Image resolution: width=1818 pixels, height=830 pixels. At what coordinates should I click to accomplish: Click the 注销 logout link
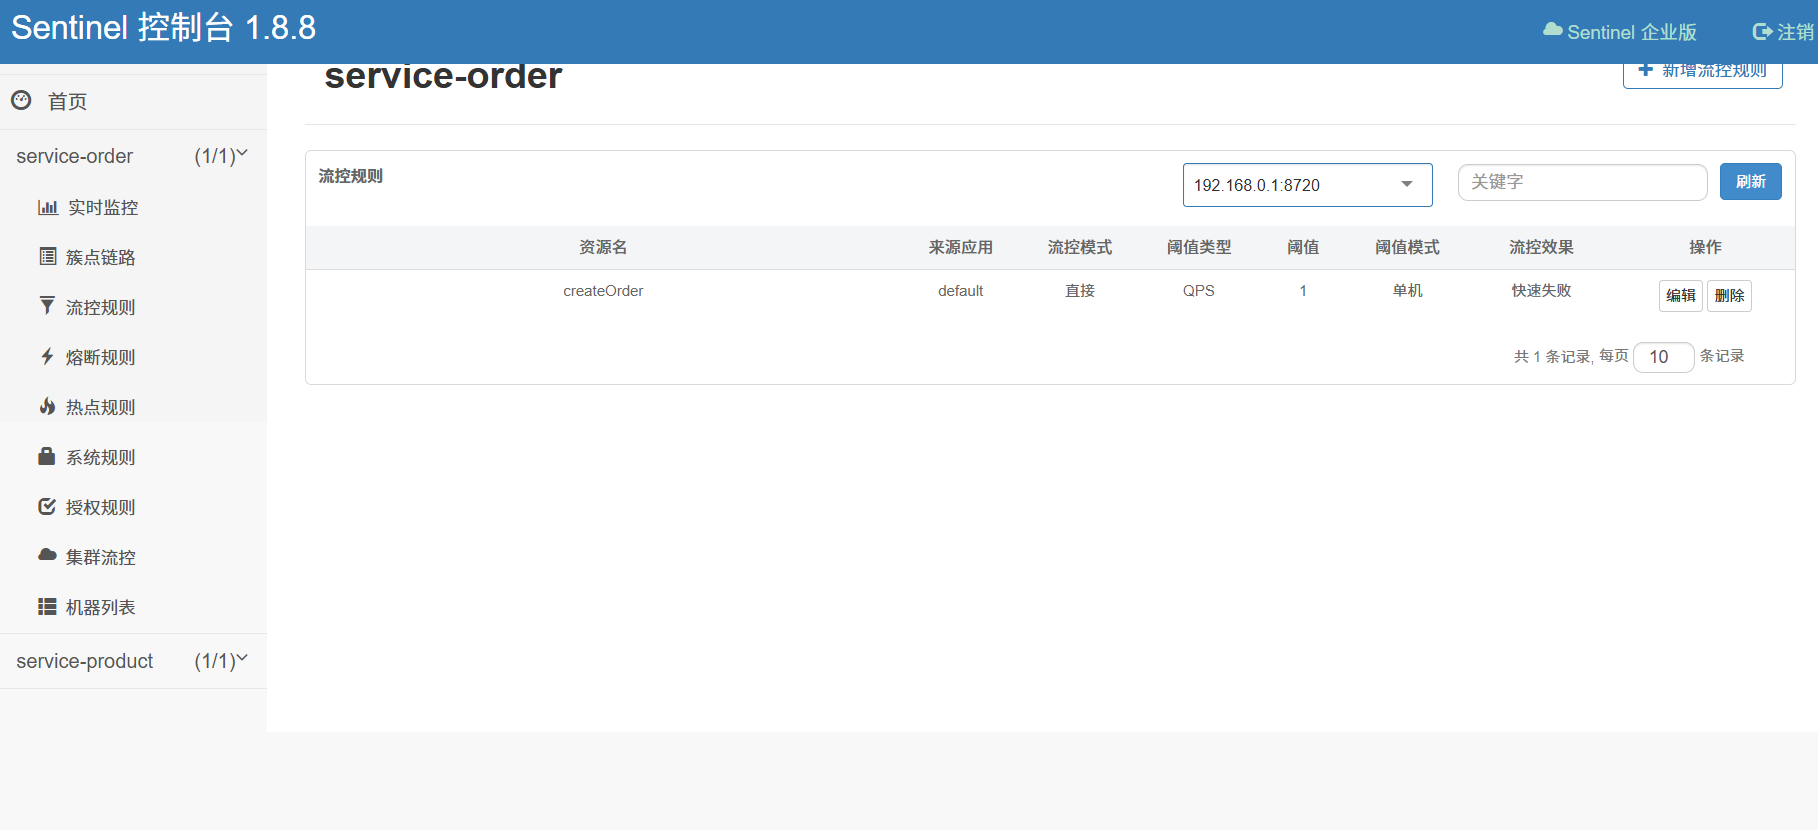1784,32
